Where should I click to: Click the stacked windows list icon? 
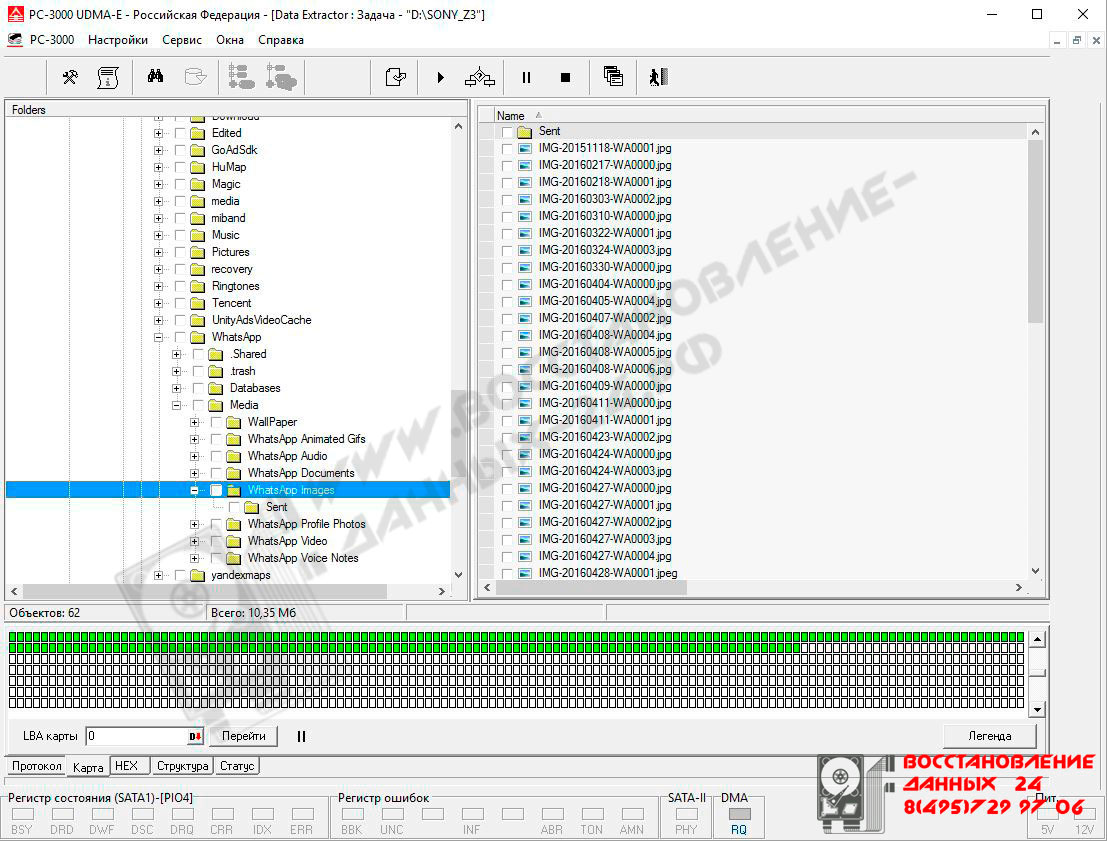613,76
